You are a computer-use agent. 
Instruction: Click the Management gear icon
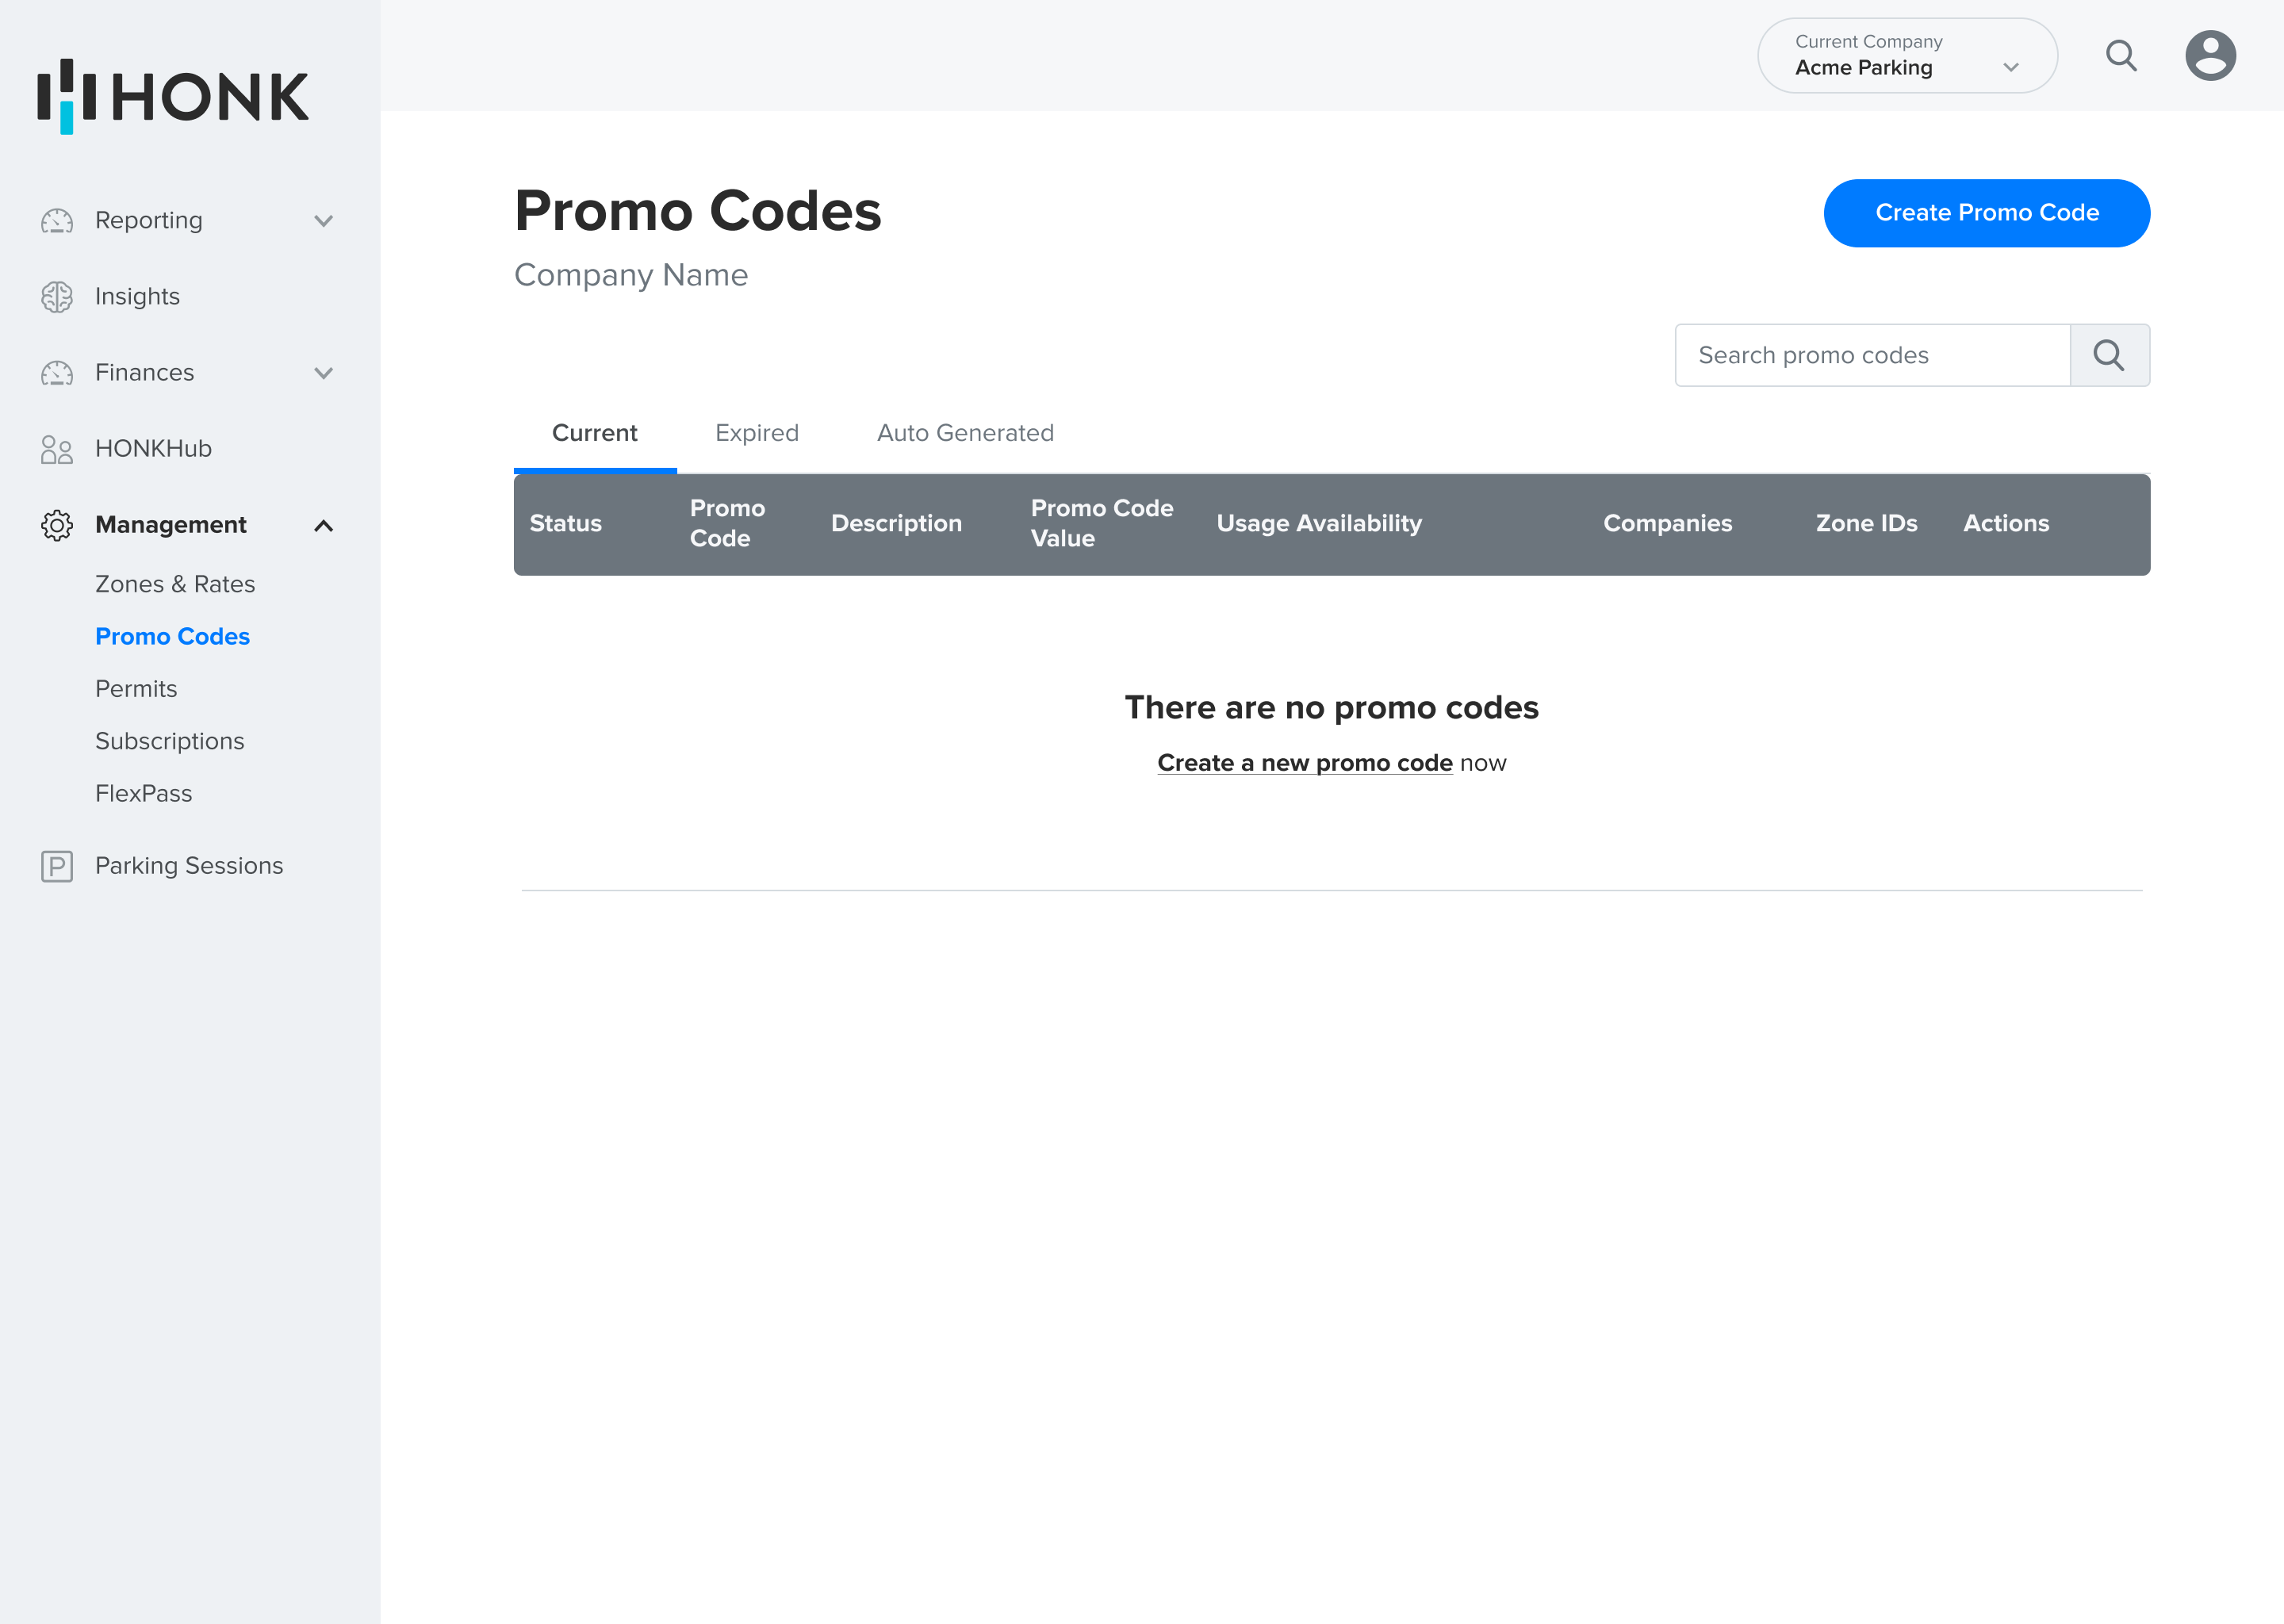(57, 525)
